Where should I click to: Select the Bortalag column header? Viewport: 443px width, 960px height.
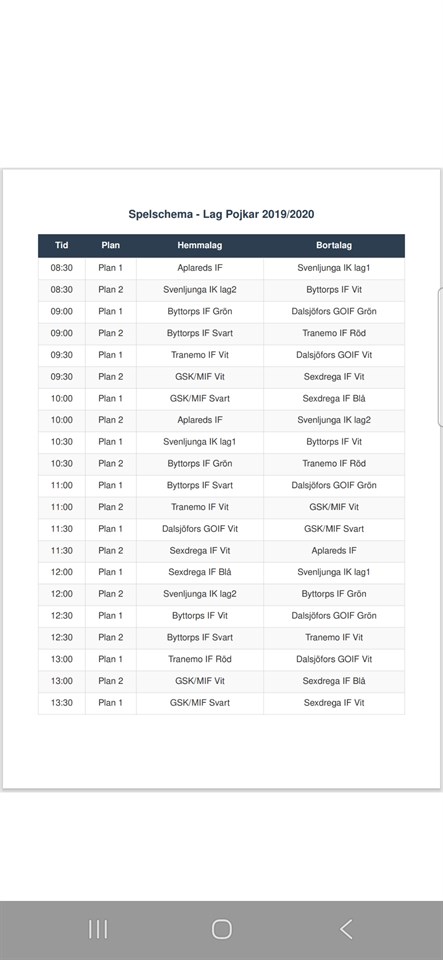pos(334,245)
